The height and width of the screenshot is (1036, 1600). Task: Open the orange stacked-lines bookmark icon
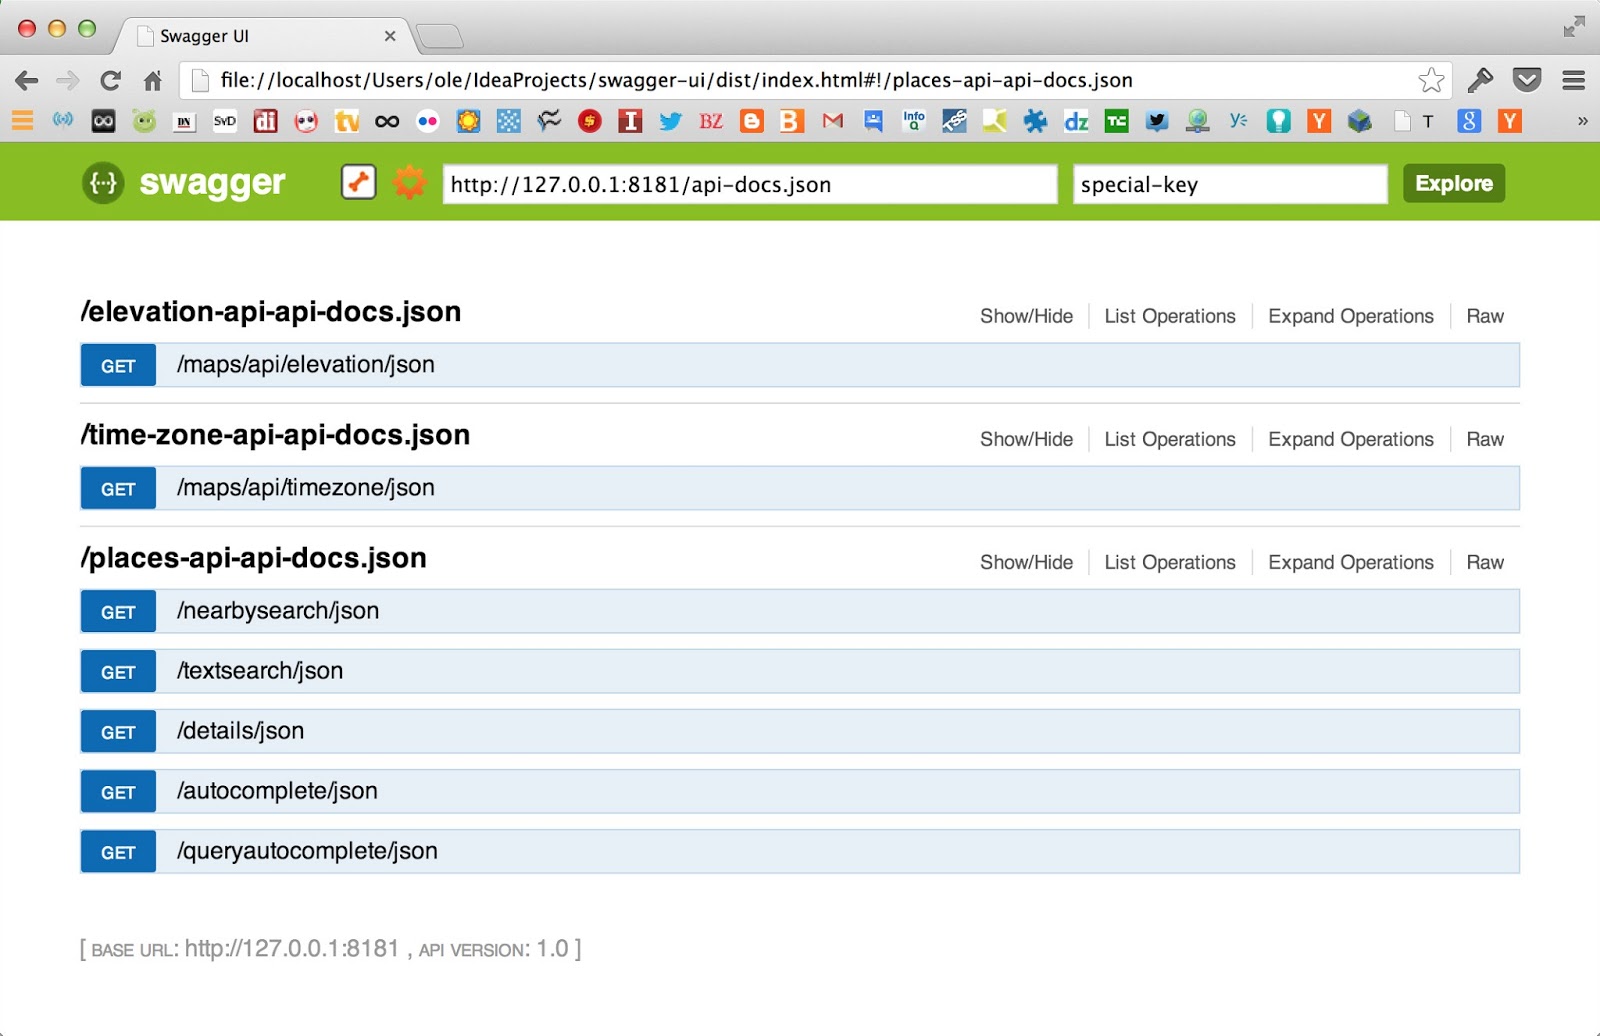point(22,121)
